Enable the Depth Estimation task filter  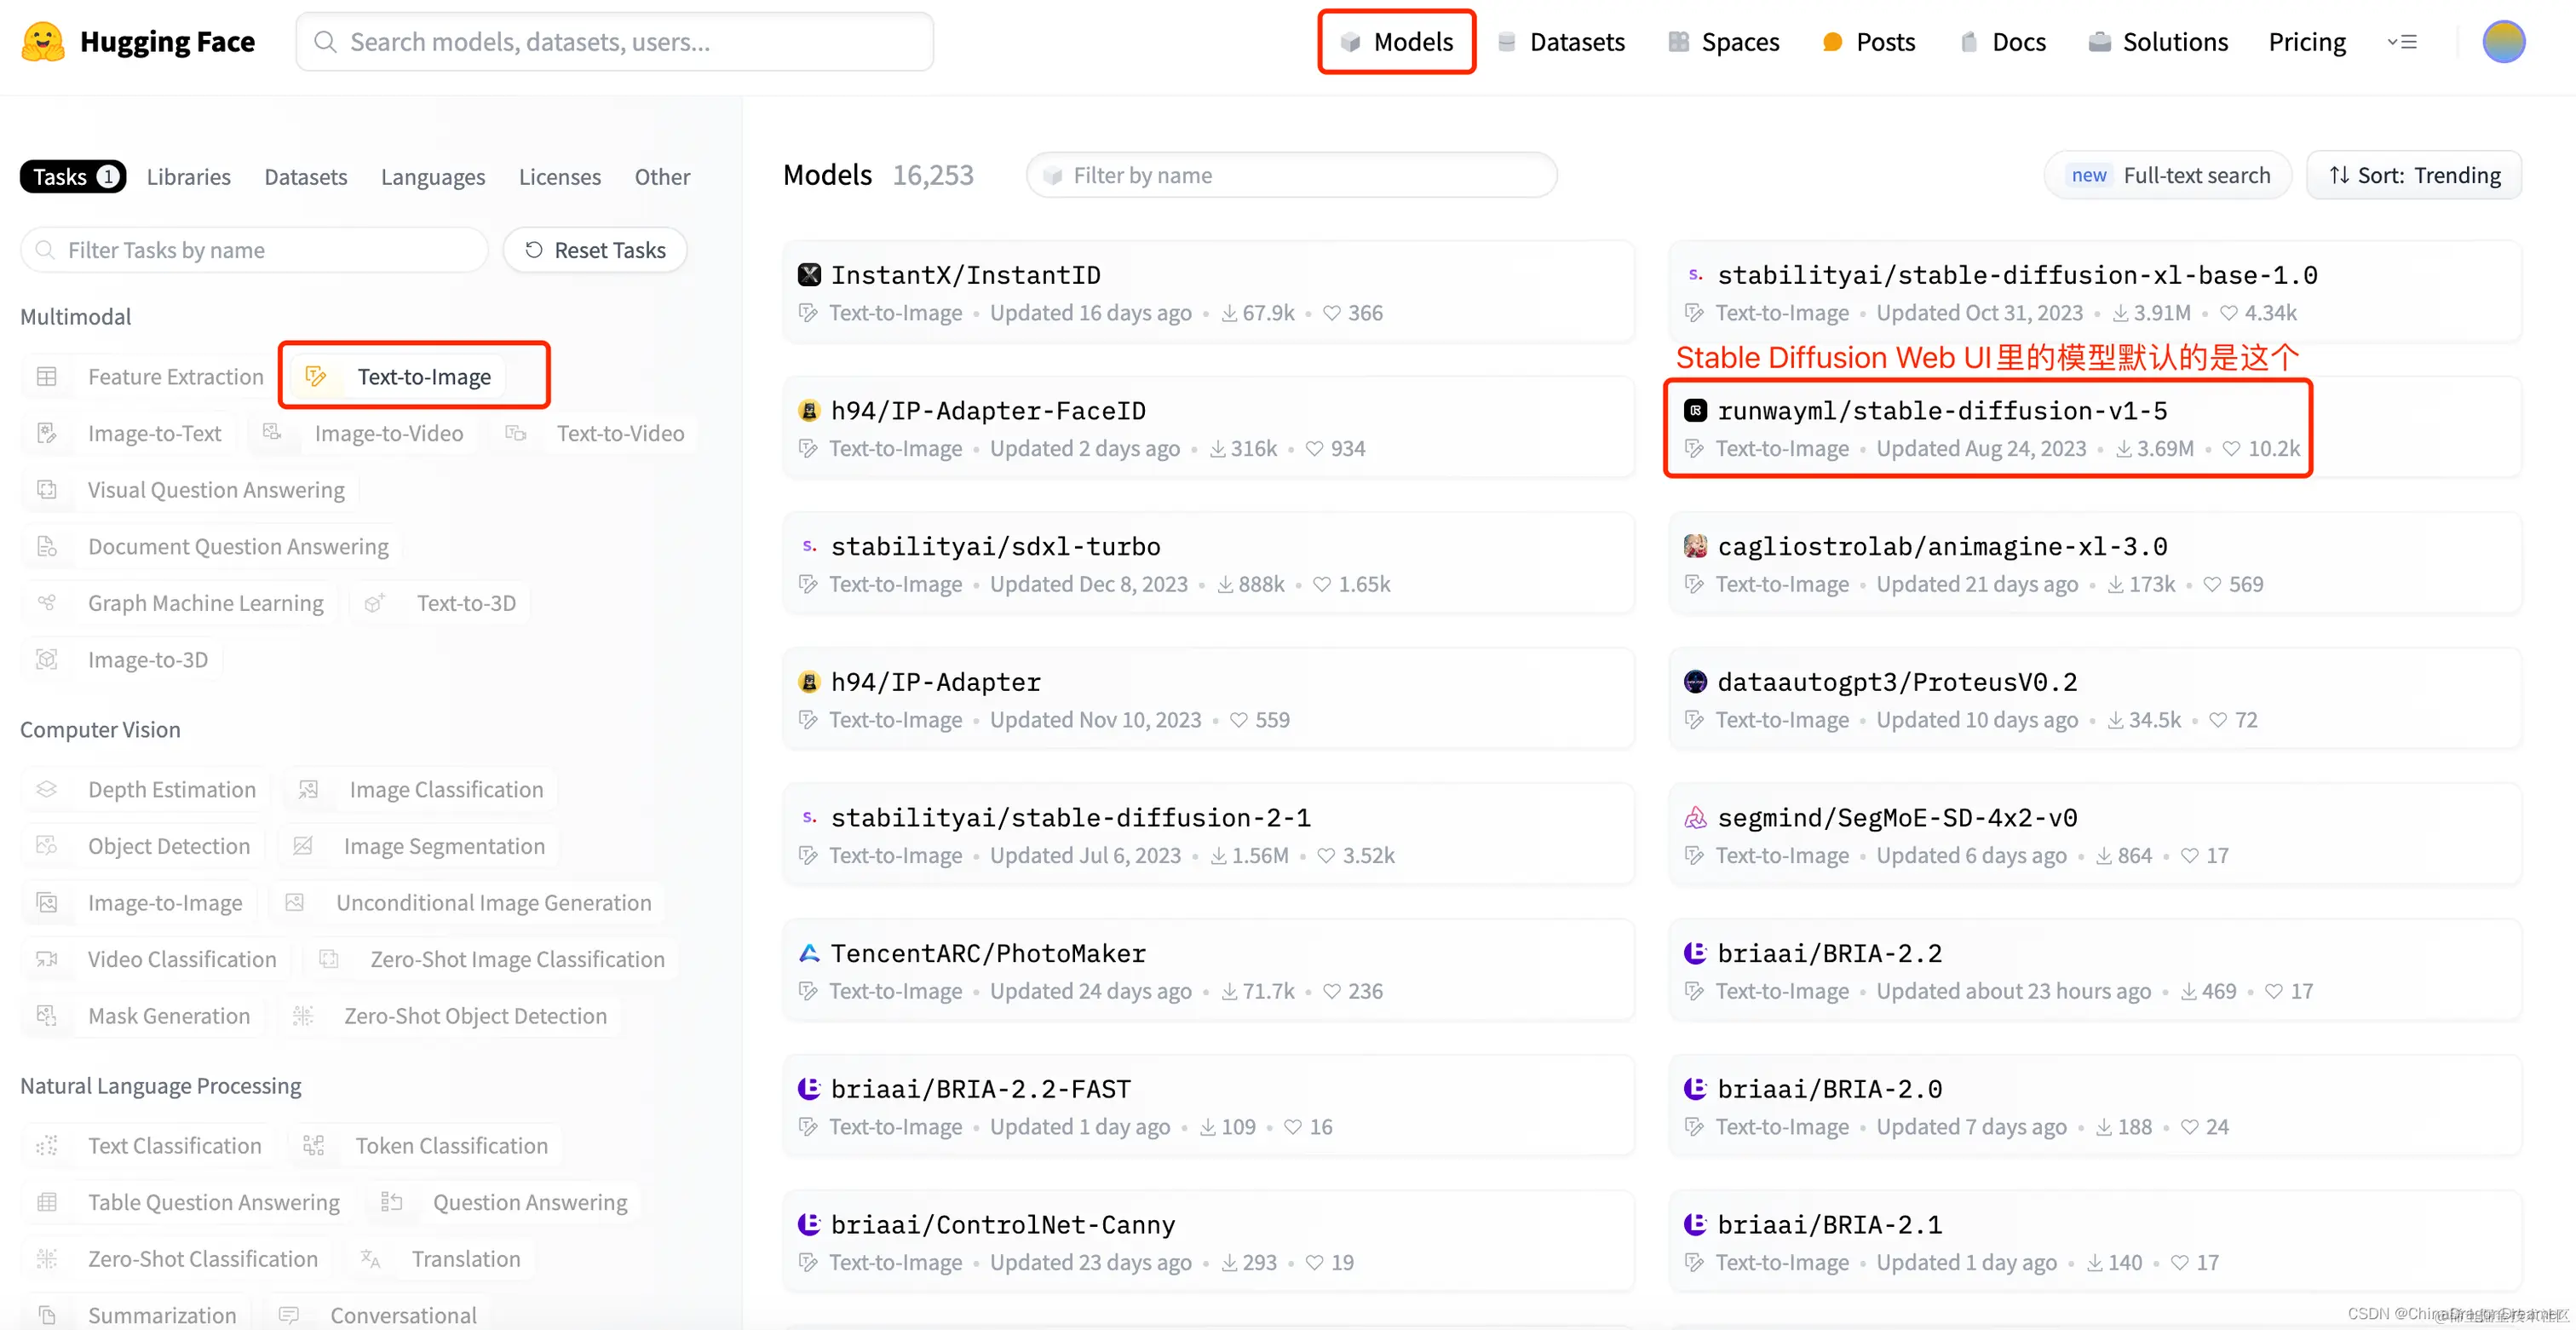click(x=171, y=790)
